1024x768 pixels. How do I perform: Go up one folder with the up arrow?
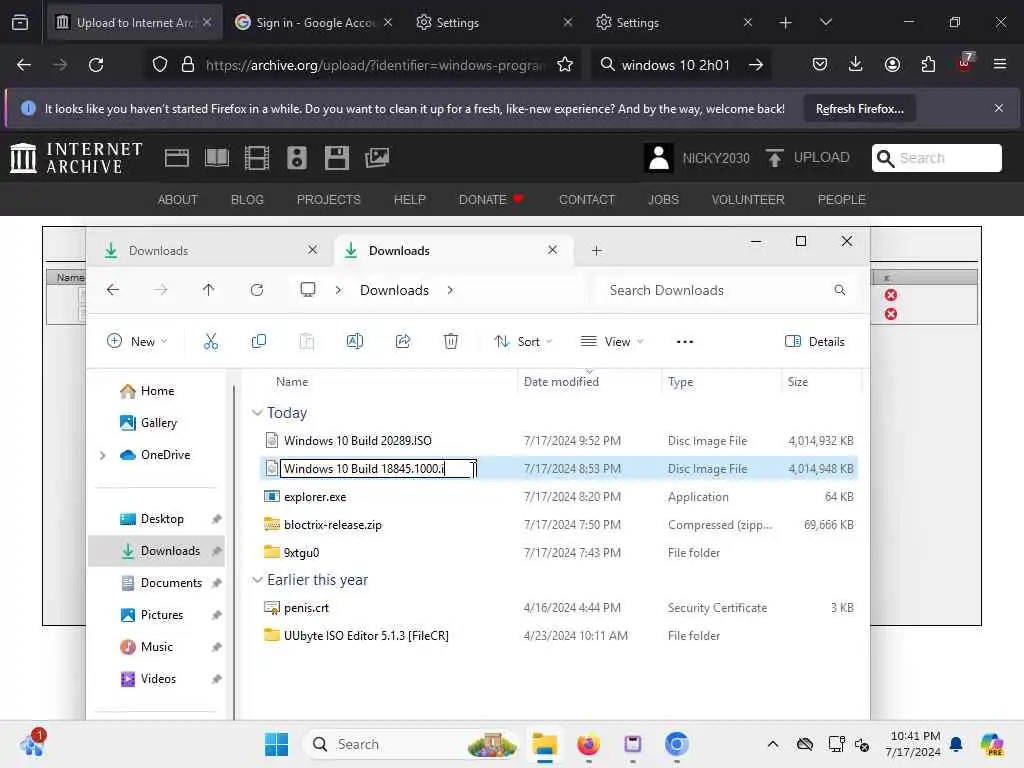pos(208,290)
